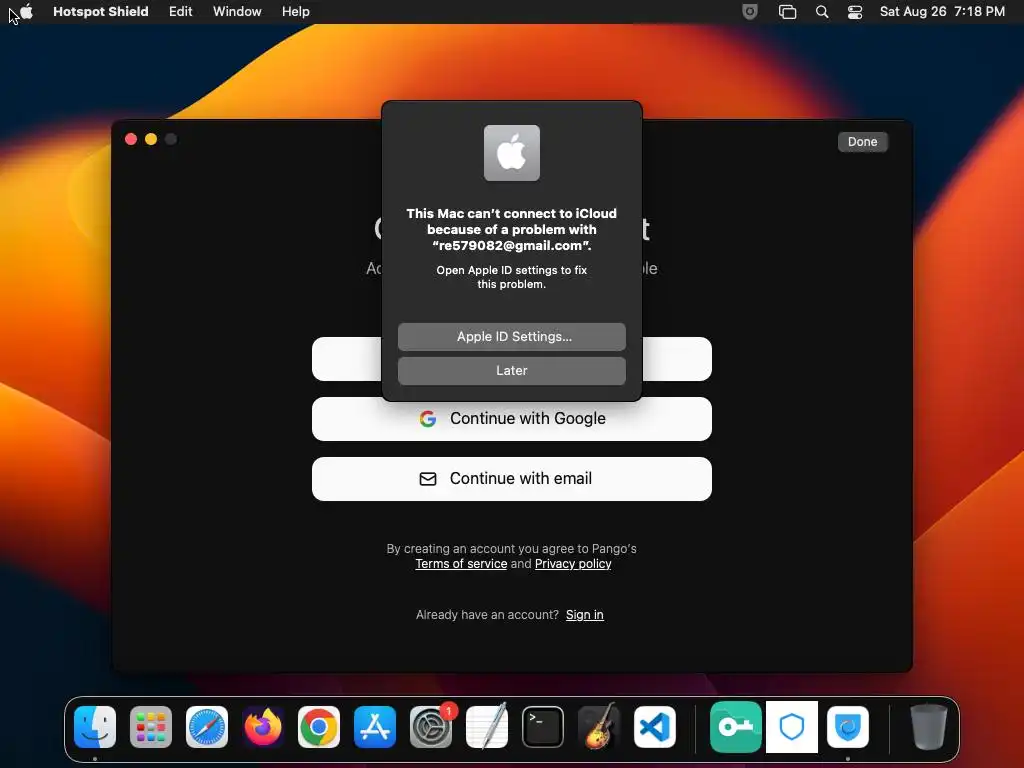Open the App Store from the Dock
Screen dimensions: 1024x768
375,727
